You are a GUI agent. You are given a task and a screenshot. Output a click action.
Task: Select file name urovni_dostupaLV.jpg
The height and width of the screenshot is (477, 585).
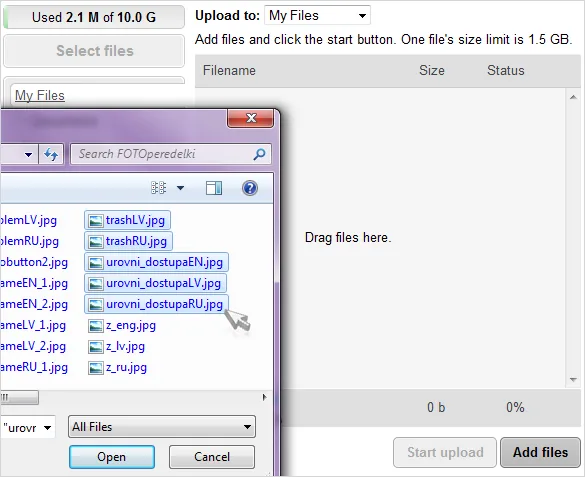[163, 283]
